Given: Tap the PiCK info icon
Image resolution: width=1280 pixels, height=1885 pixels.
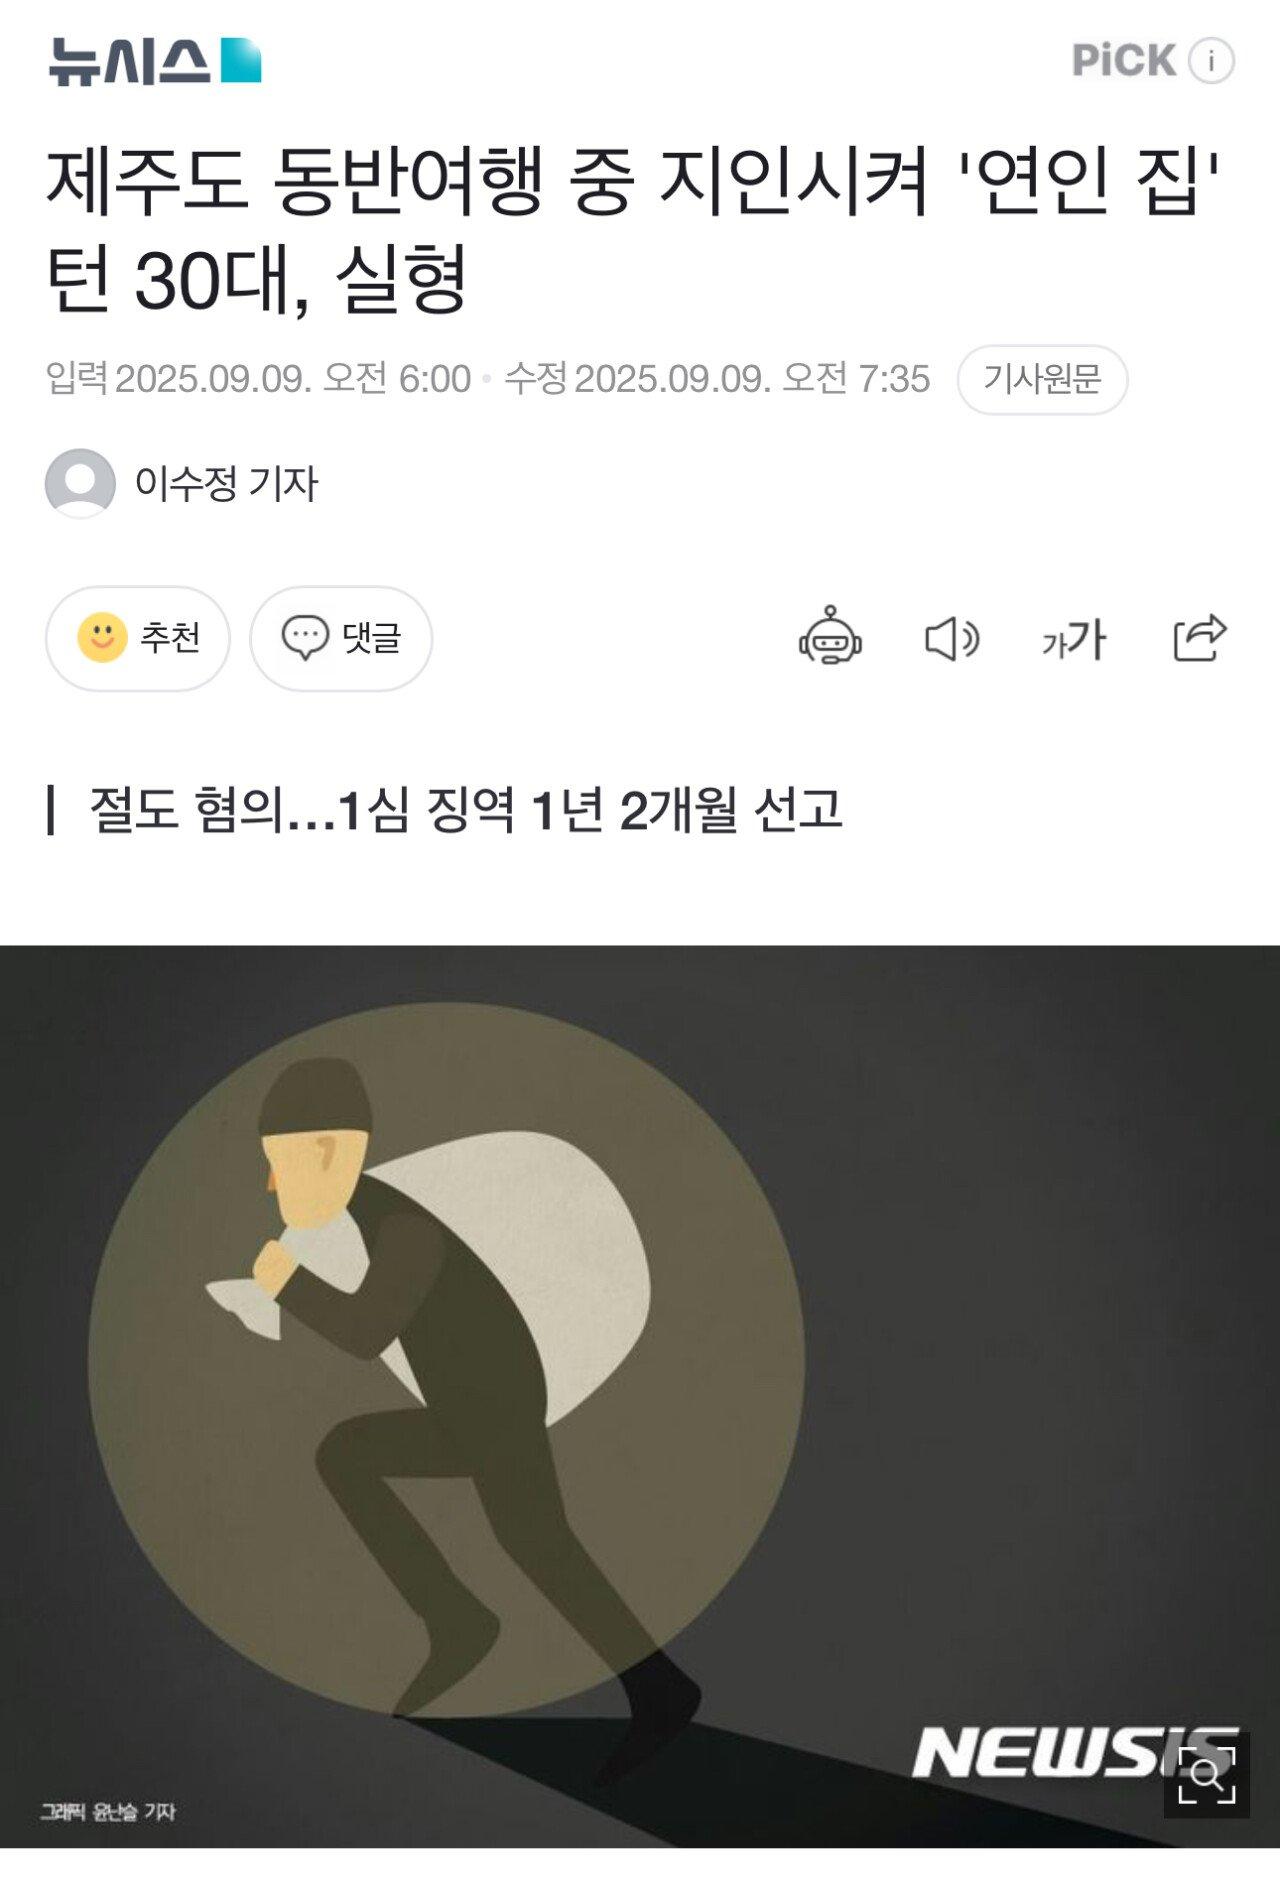Looking at the screenshot, I should pyautogui.click(x=1211, y=61).
